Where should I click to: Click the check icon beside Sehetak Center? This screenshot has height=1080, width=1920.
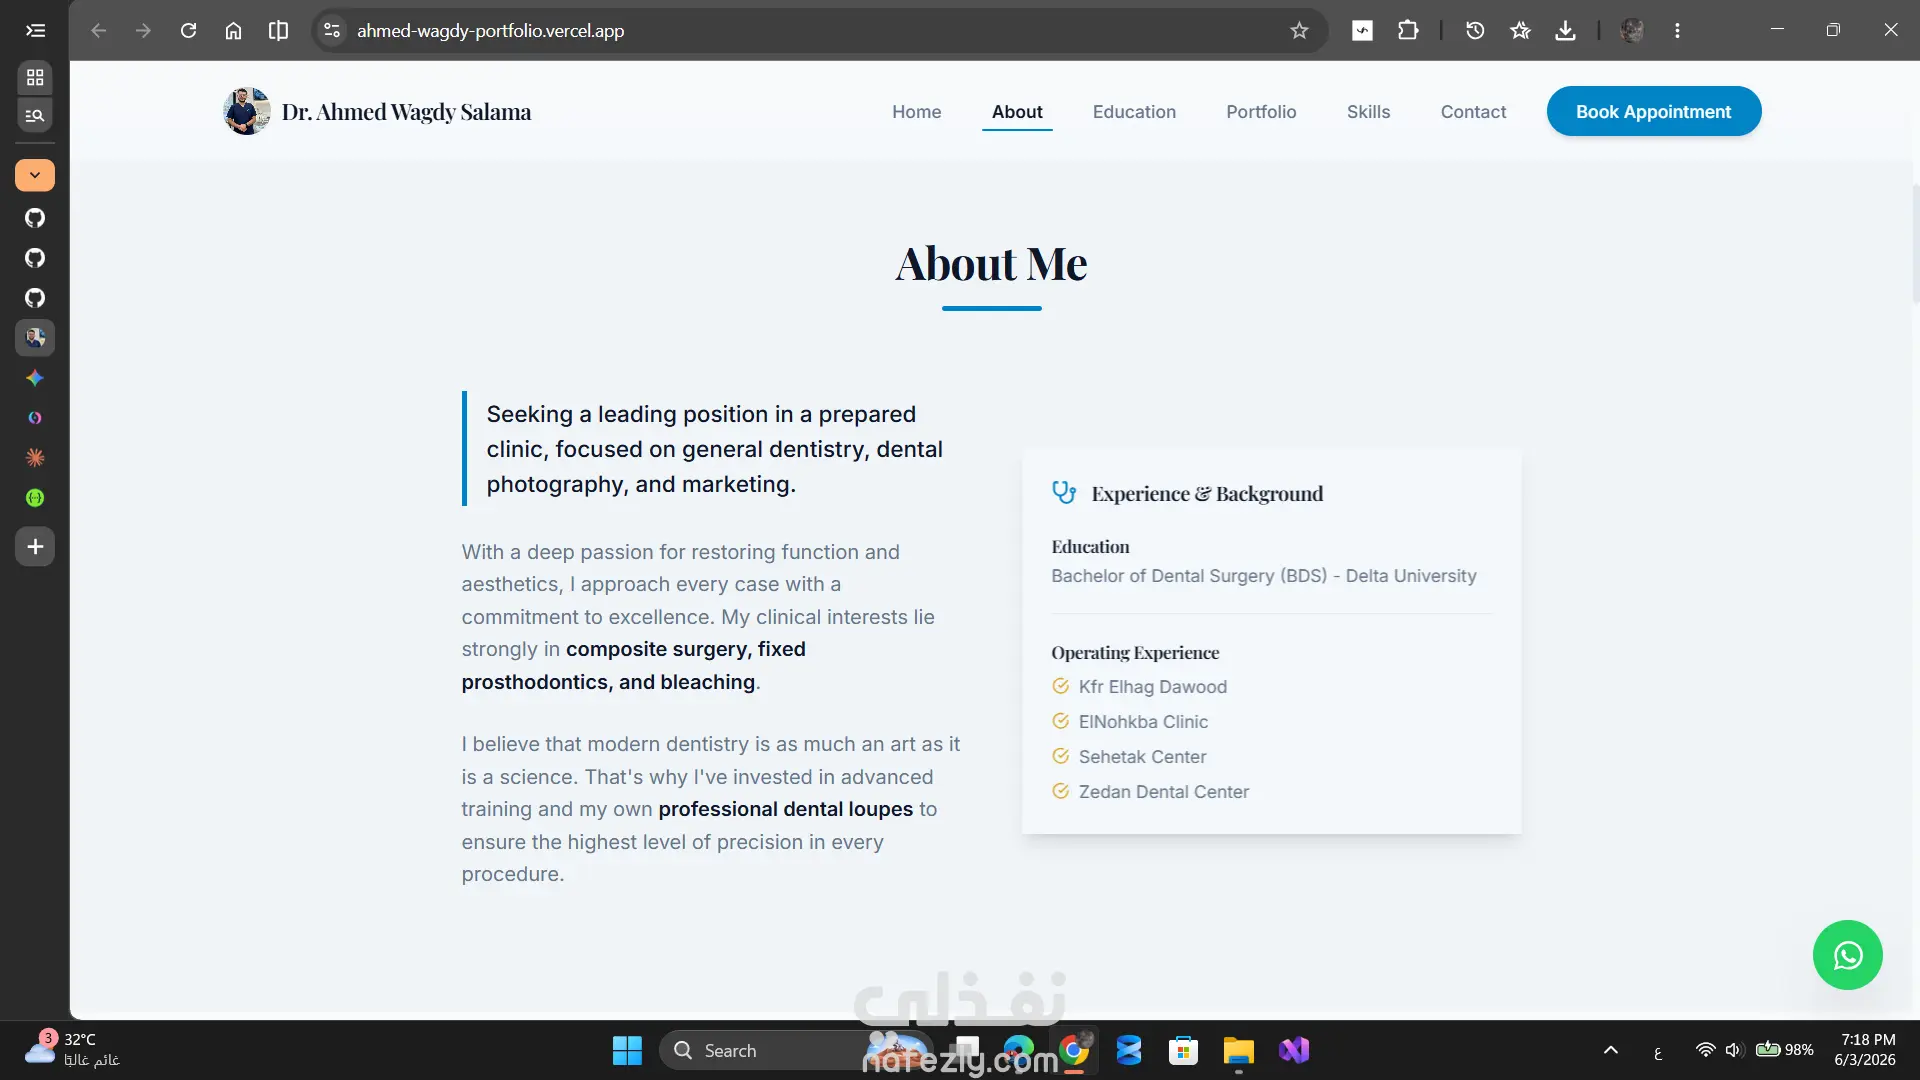[x=1061, y=756]
